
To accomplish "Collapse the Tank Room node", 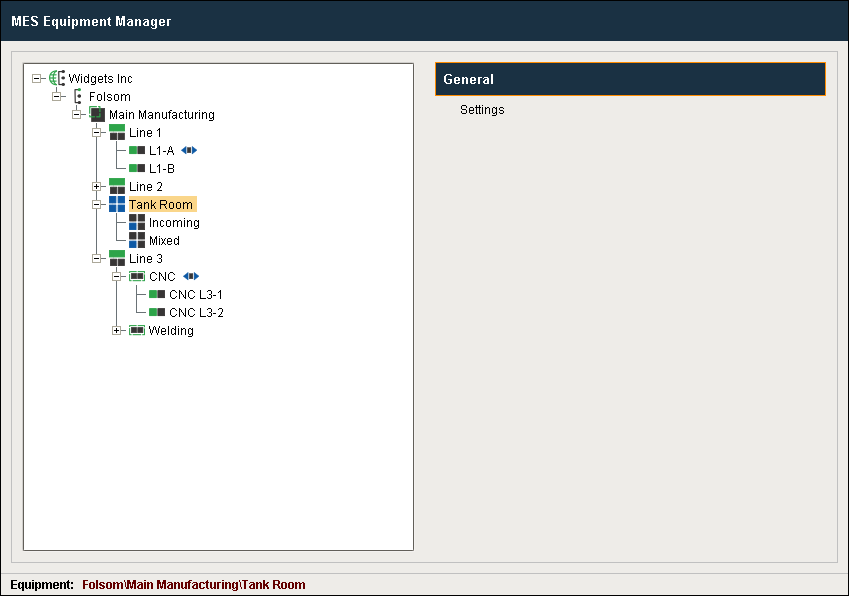I will pos(97,205).
